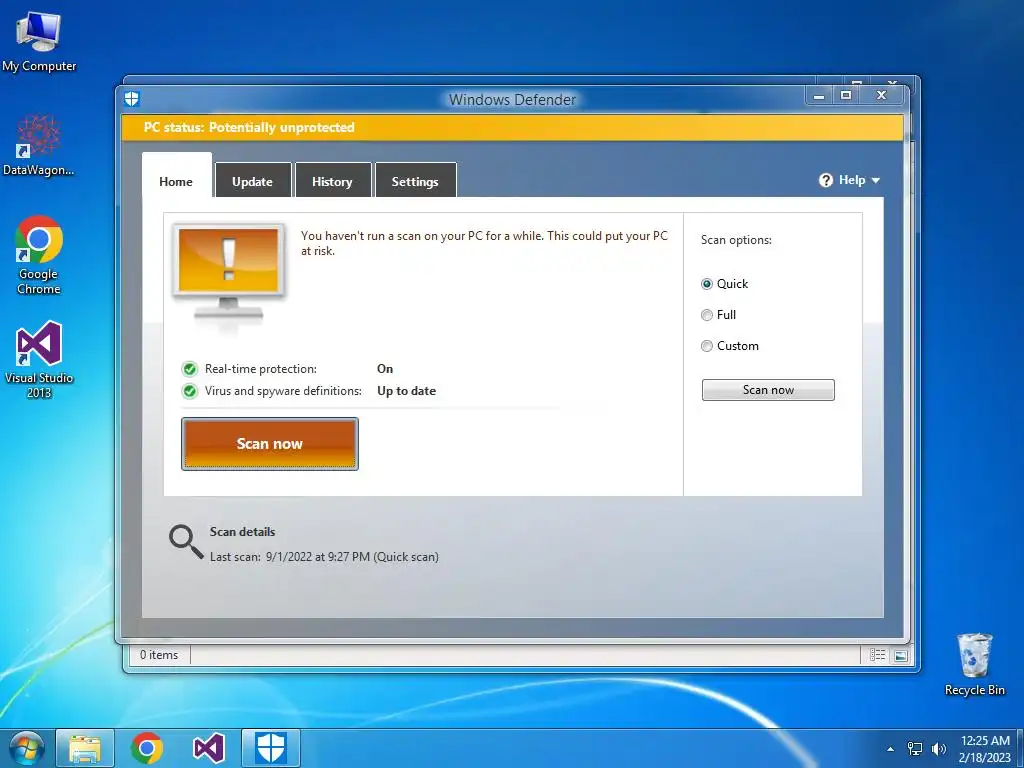Switch to the History tab
The image size is (1024, 768).
coord(332,182)
